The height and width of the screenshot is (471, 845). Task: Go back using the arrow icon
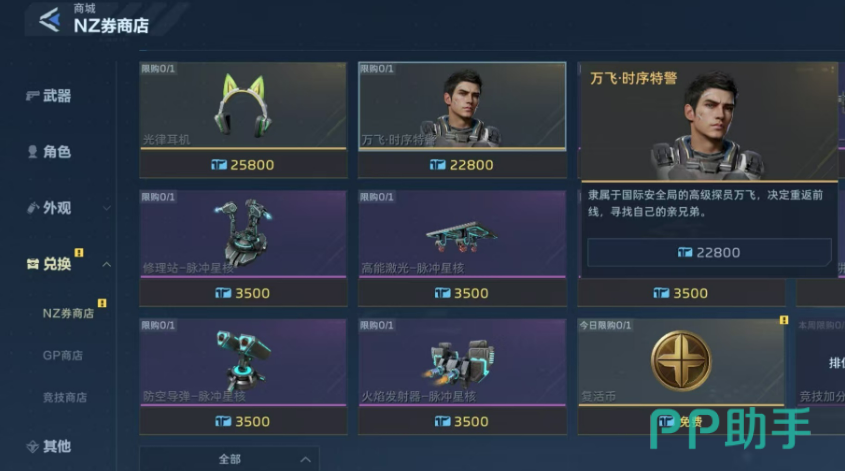pyautogui.click(x=50, y=20)
